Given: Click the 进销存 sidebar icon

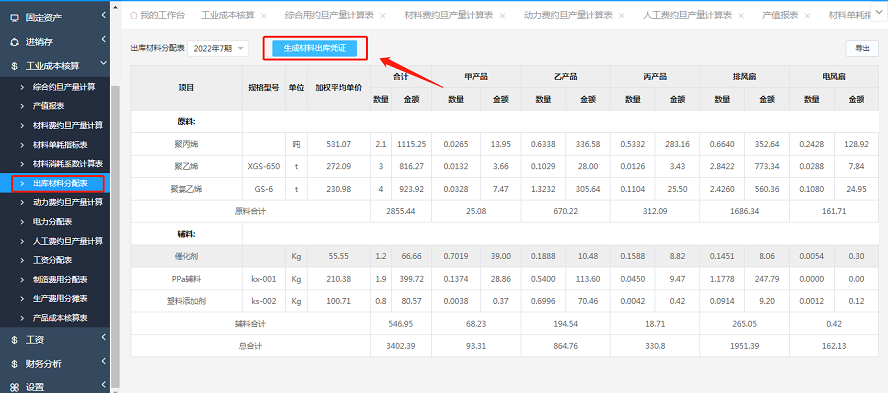Looking at the screenshot, I should click(x=15, y=42).
